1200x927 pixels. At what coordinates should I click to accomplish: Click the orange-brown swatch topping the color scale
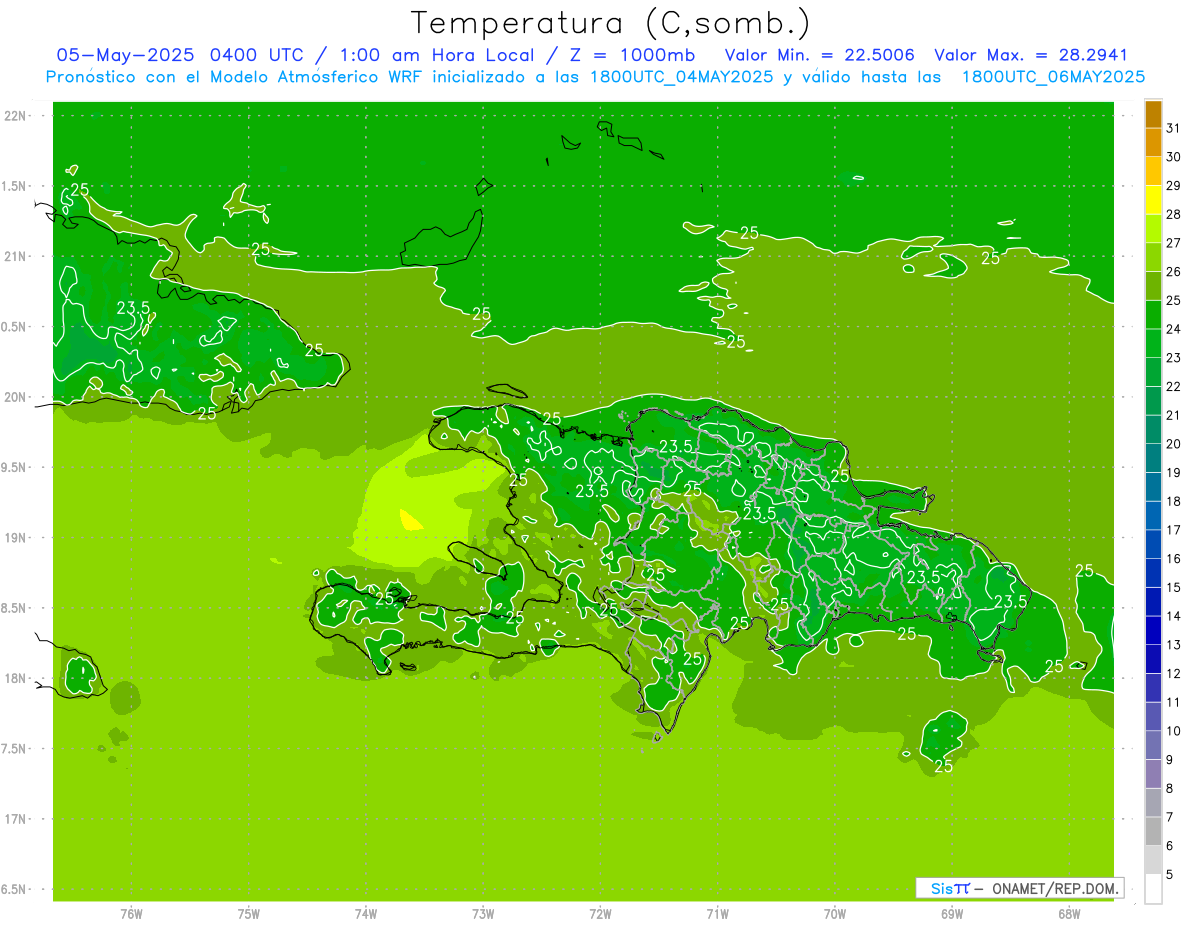tap(1153, 113)
